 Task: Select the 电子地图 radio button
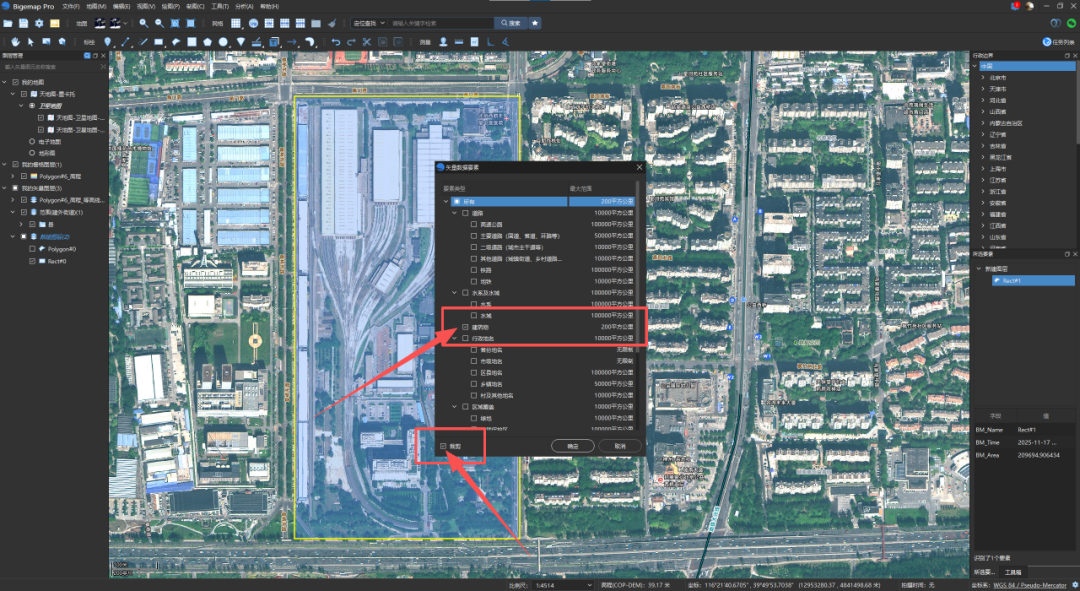(x=32, y=141)
